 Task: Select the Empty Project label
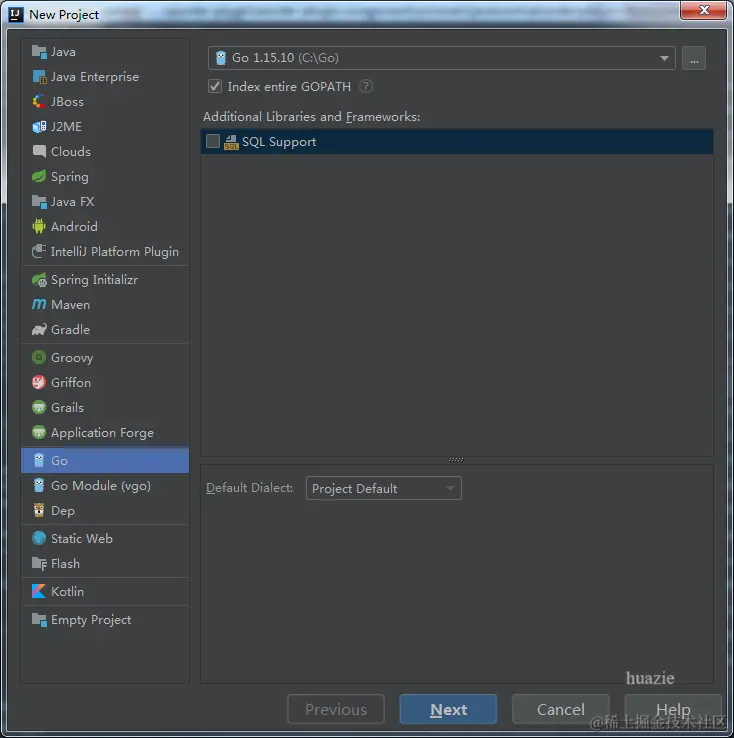click(x=91, y=620)
